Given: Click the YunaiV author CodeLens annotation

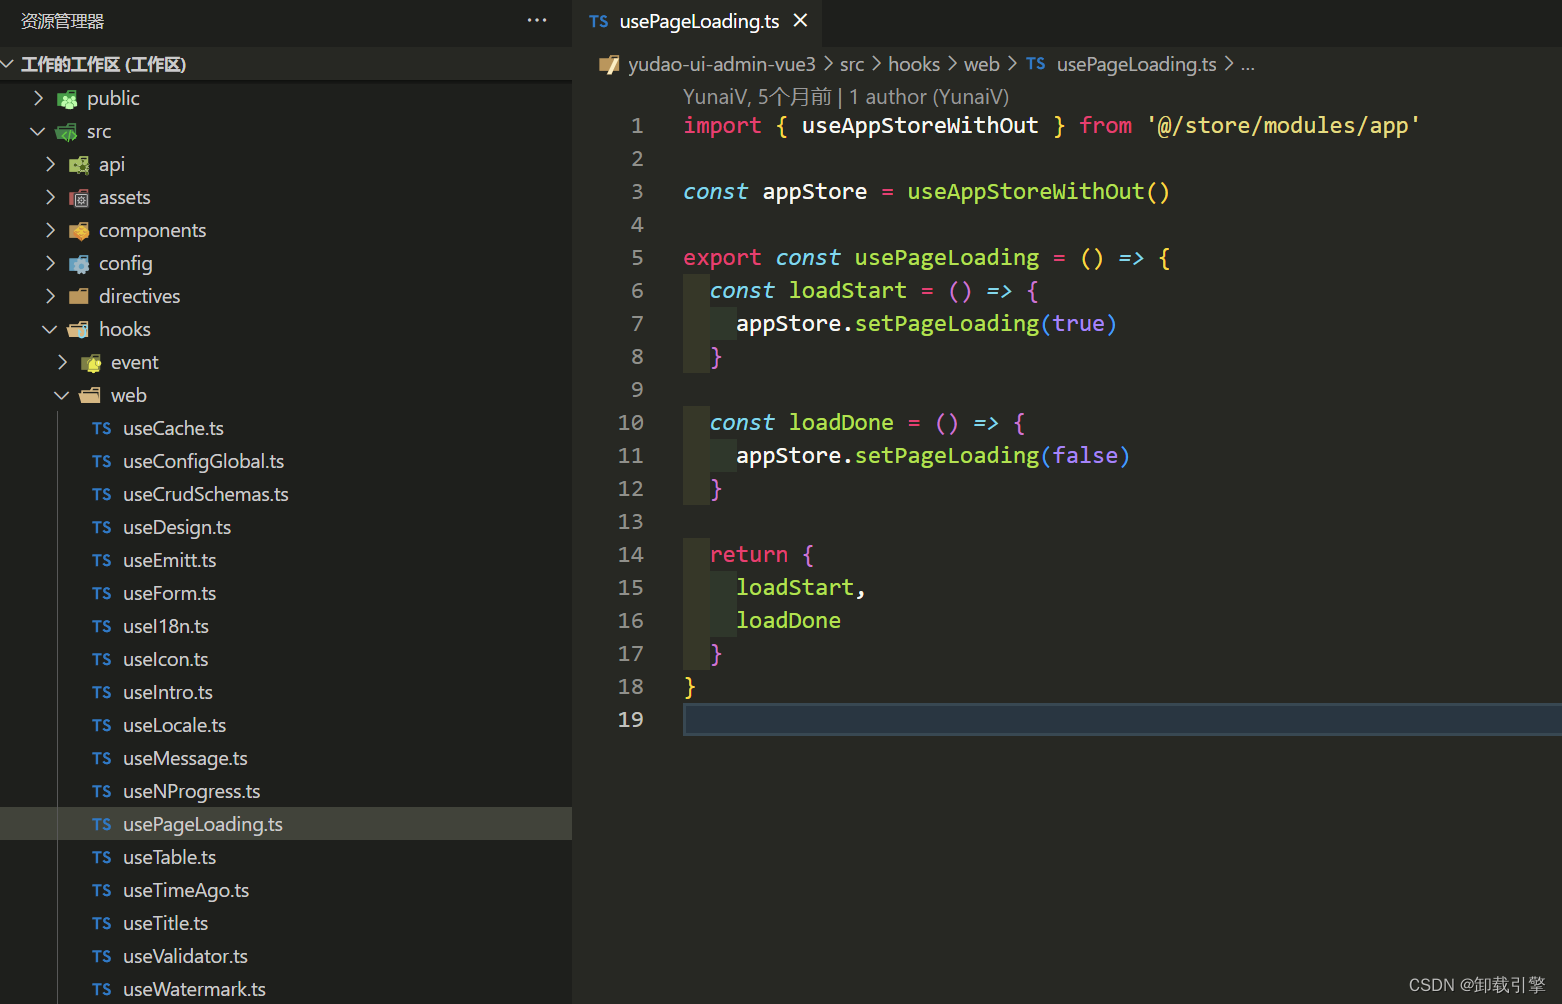Looking at the screenshot, I should coord(846,97).
